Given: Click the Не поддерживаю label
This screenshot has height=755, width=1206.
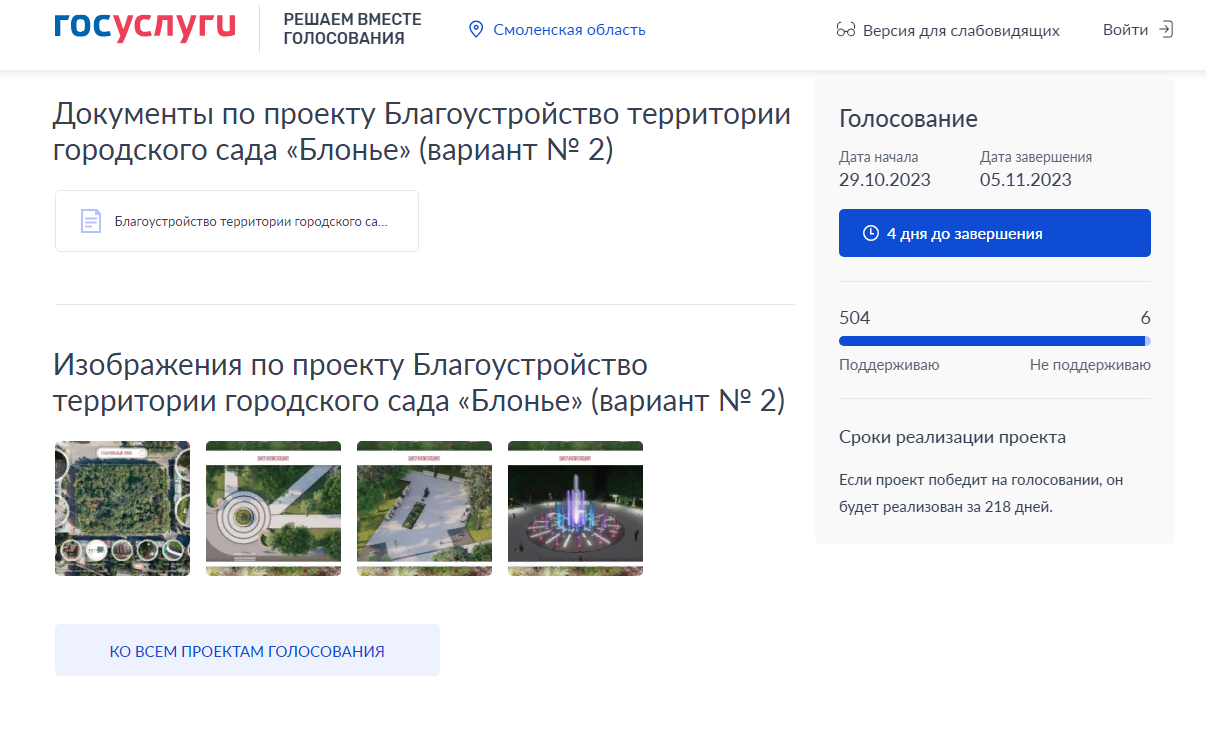Looking at the screenshot, I should click(x=1090, y=365).
